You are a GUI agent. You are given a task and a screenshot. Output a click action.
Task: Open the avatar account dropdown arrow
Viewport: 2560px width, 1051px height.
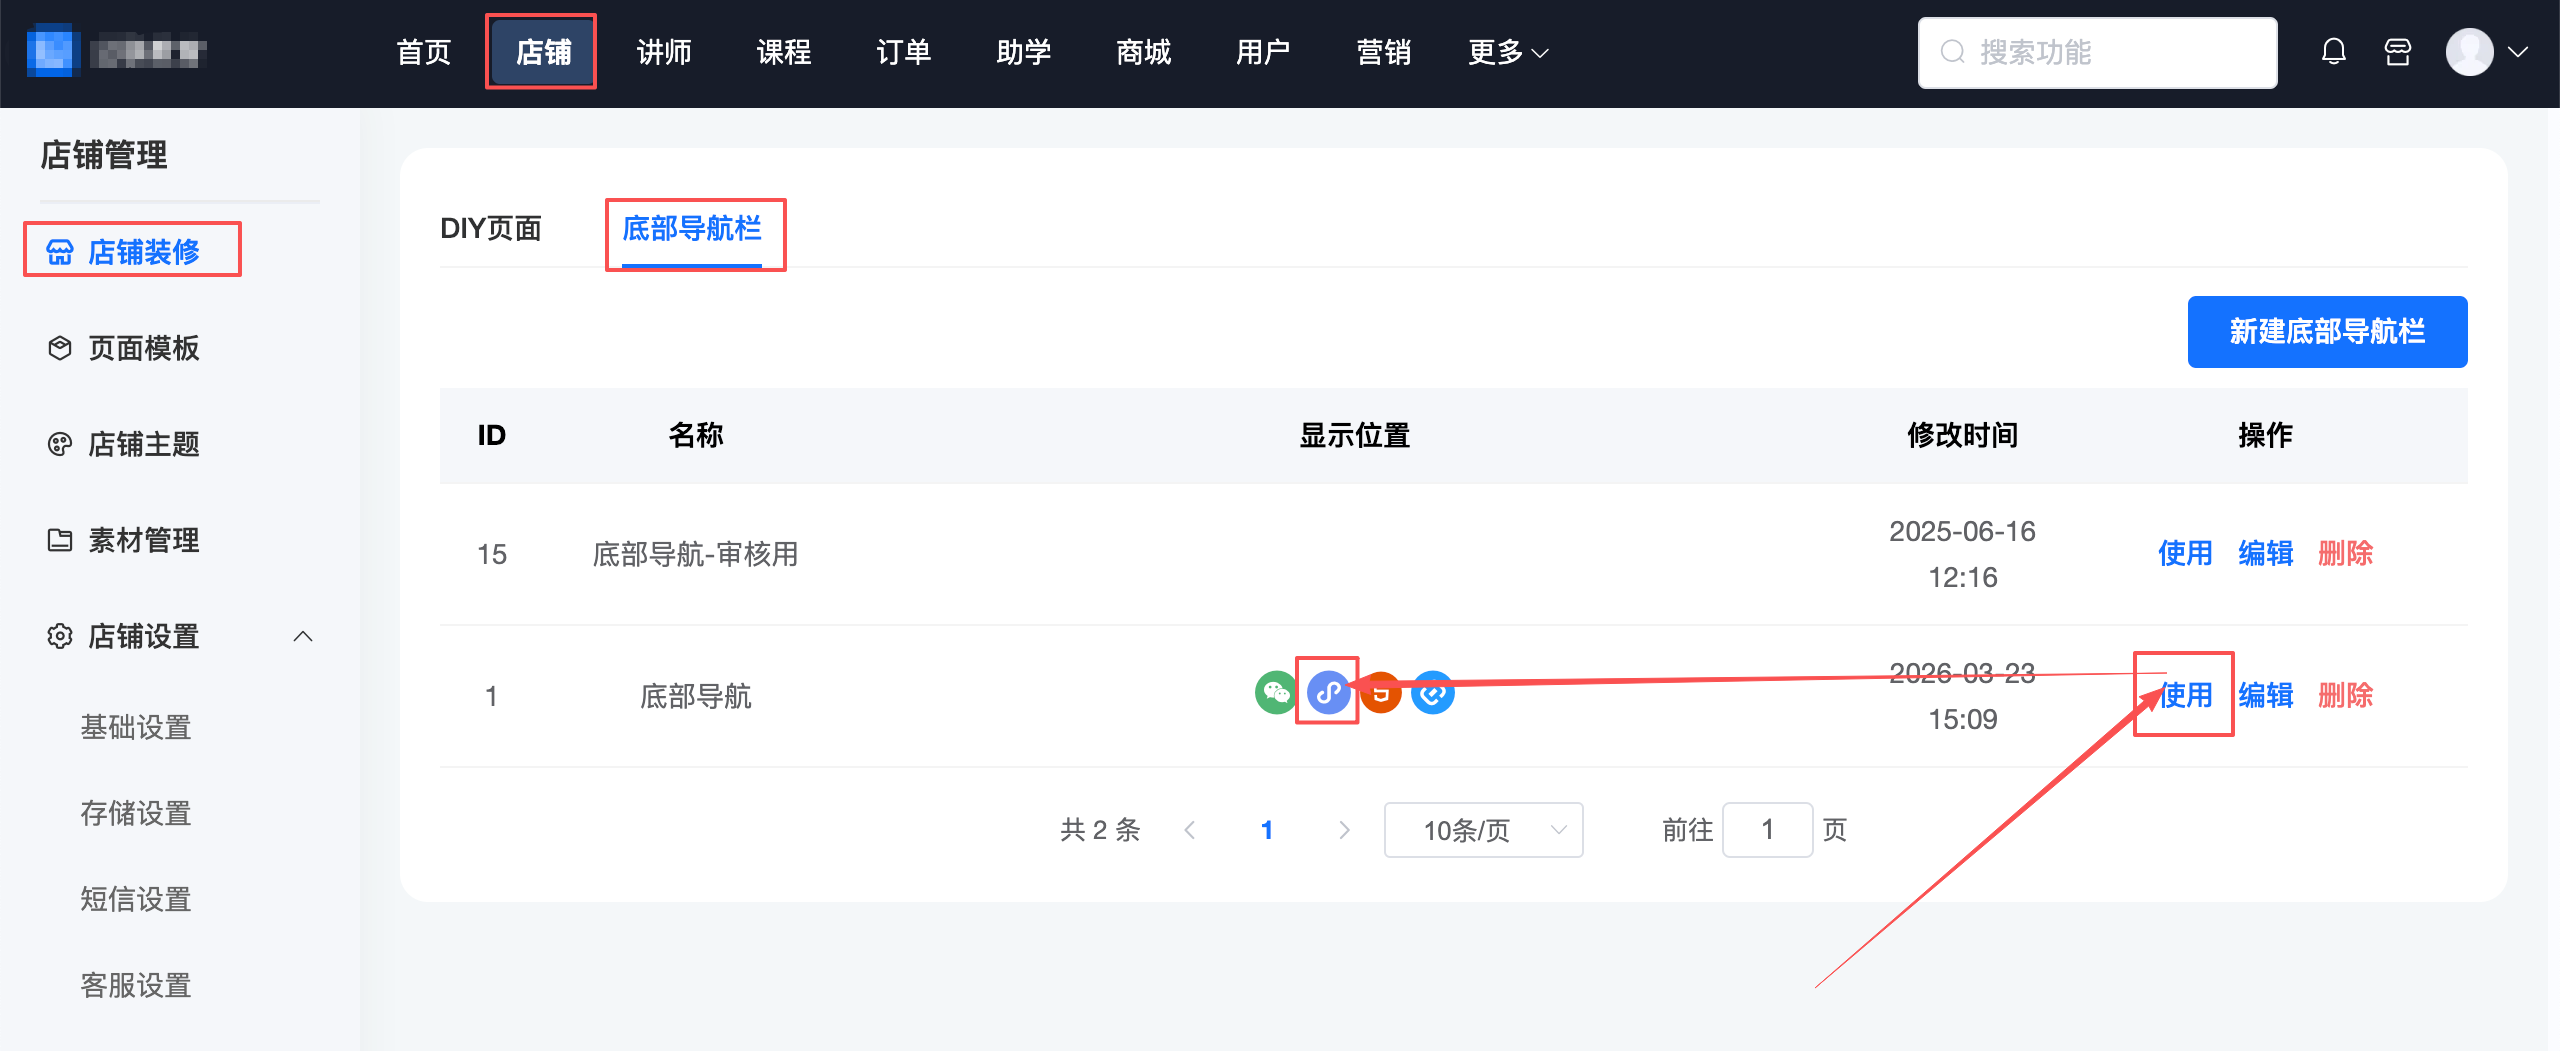pyautogui.click(x=2518, y=52)
